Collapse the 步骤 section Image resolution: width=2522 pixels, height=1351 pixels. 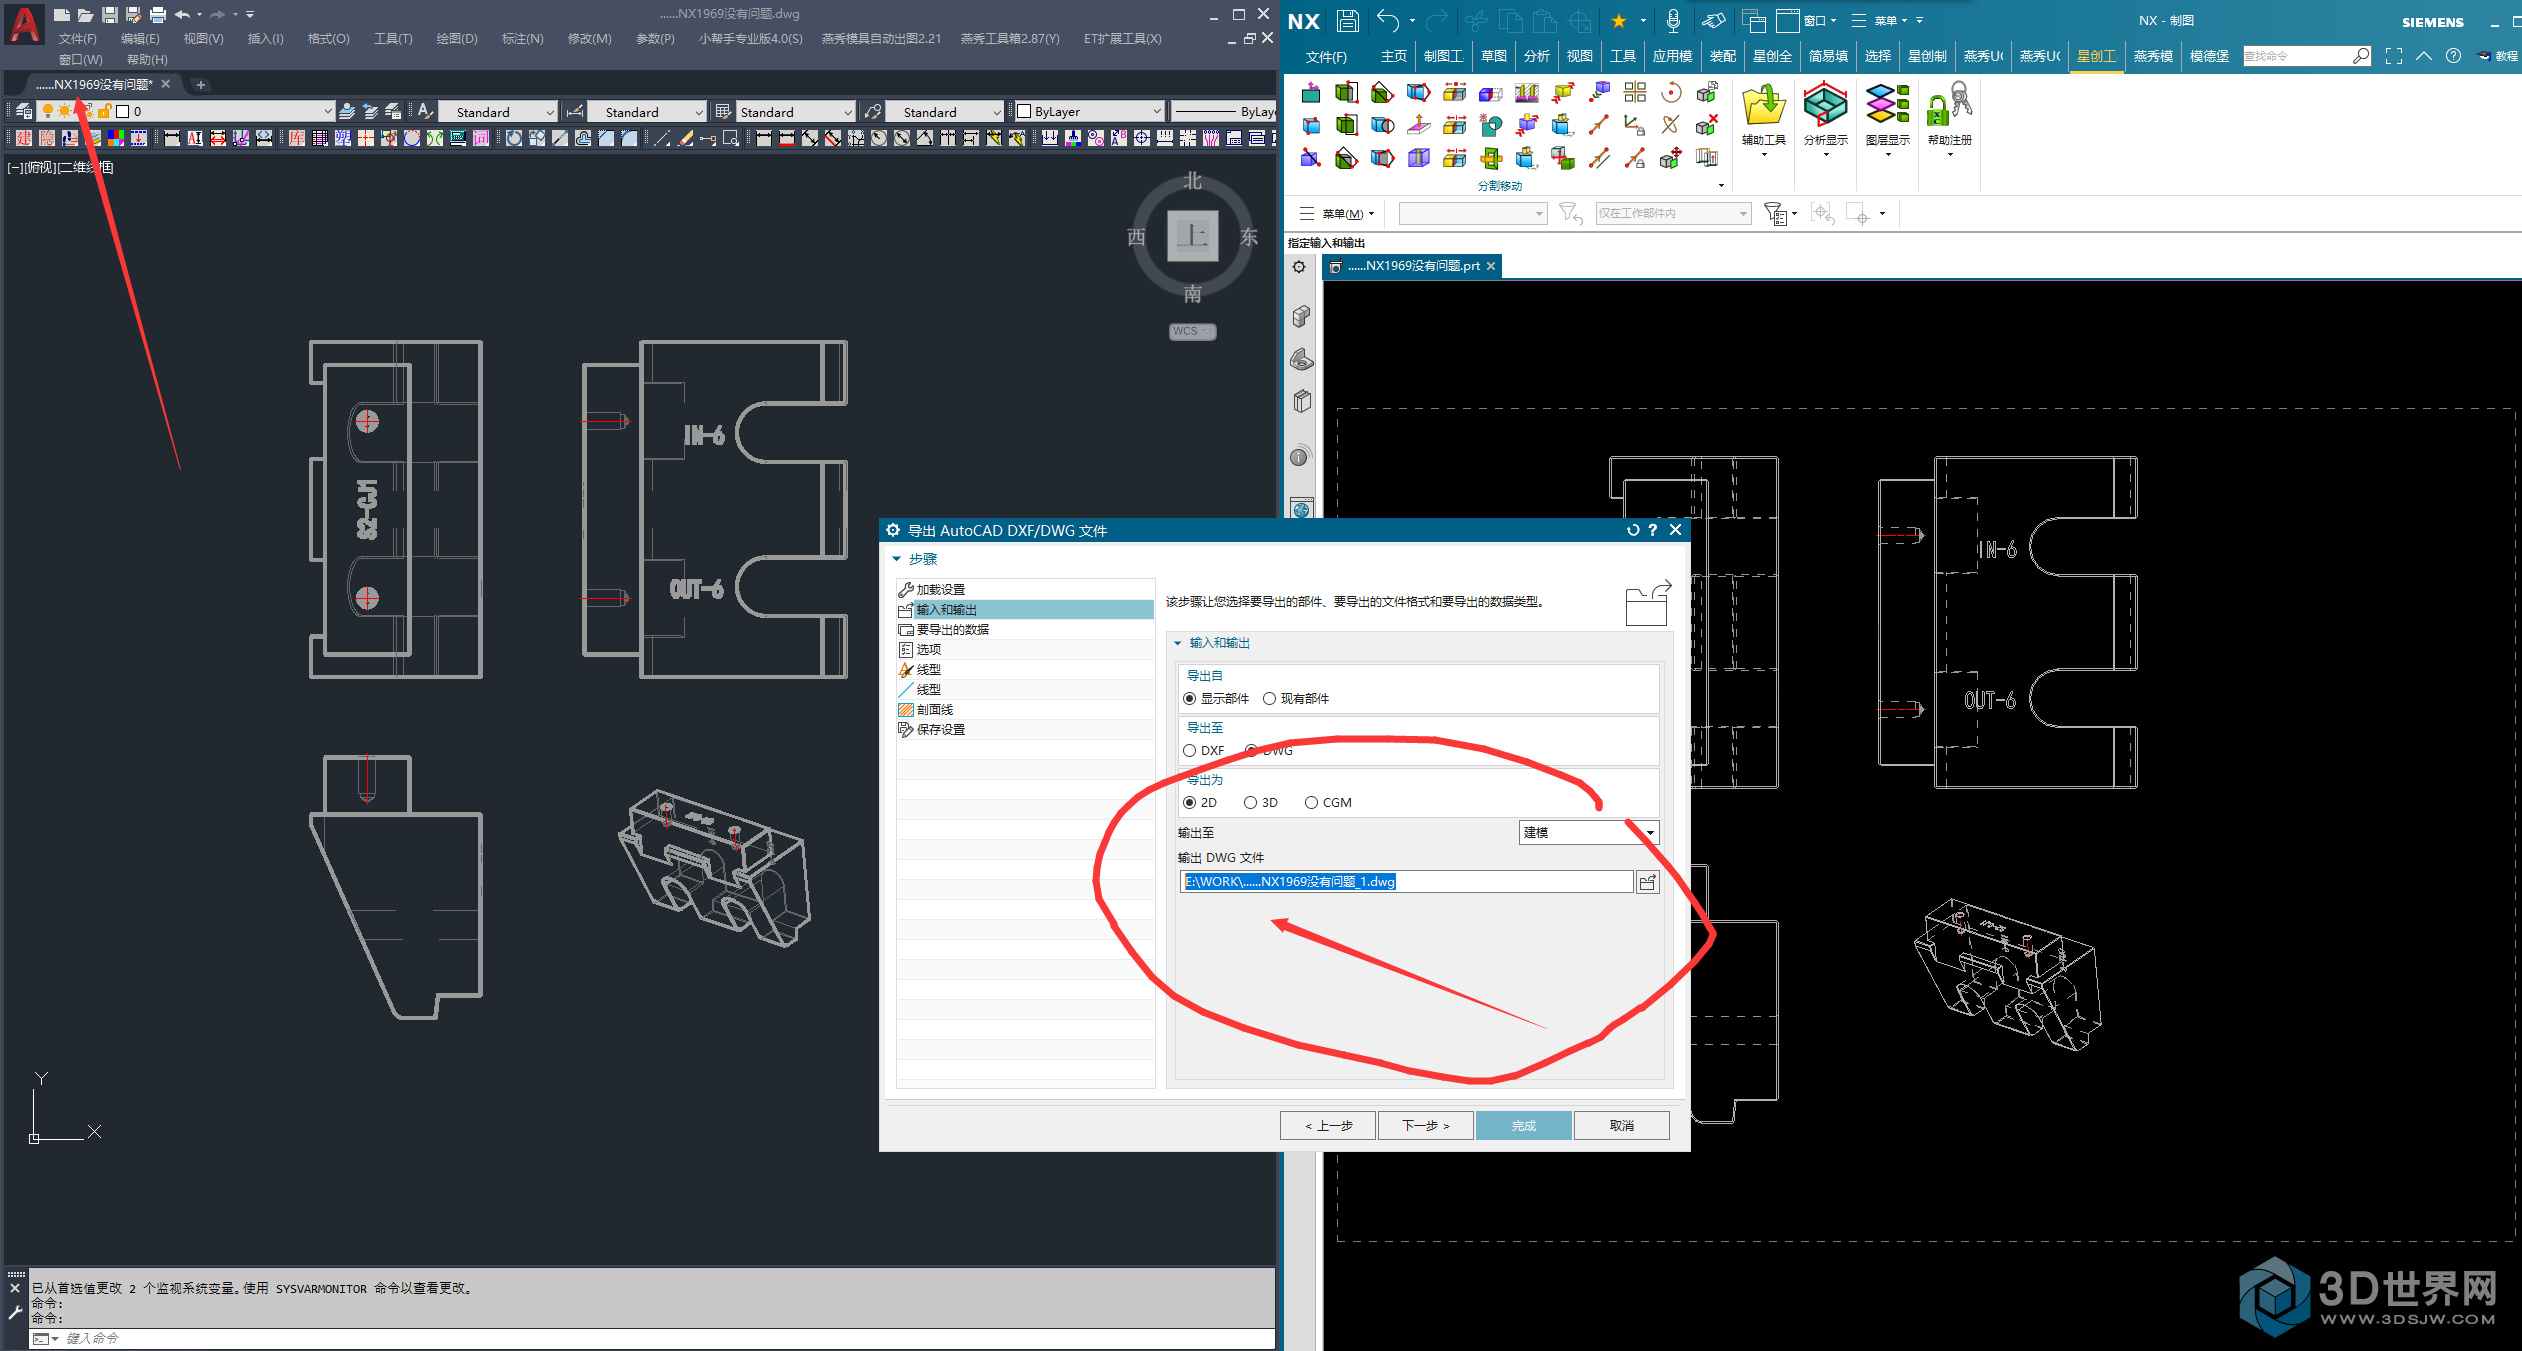897,559
